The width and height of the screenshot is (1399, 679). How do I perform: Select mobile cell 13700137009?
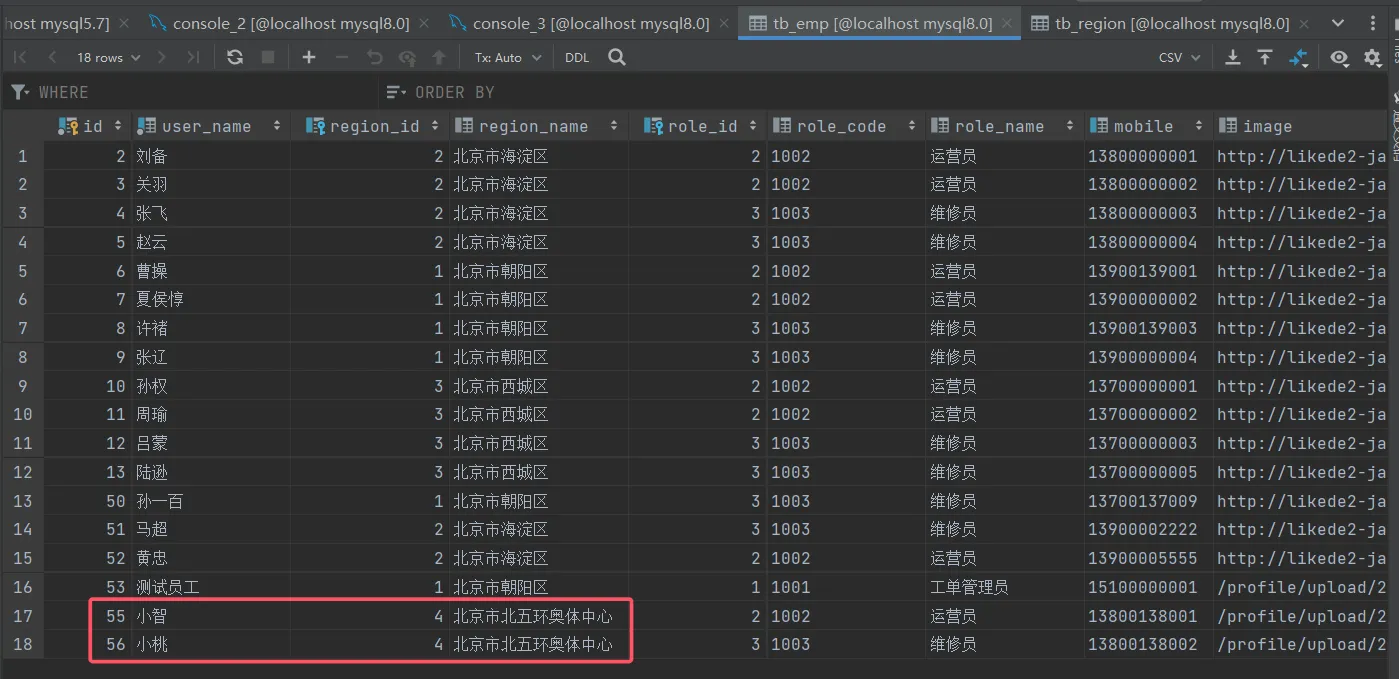[1148, 501]
